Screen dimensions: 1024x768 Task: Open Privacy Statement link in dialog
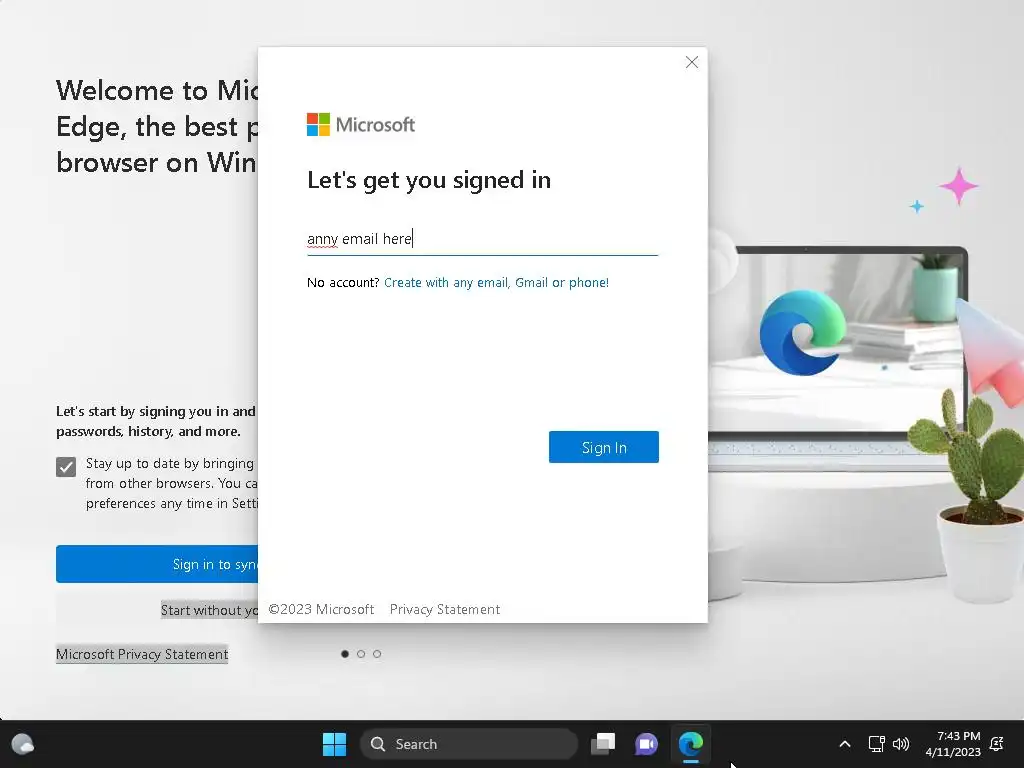click(445, 609)
